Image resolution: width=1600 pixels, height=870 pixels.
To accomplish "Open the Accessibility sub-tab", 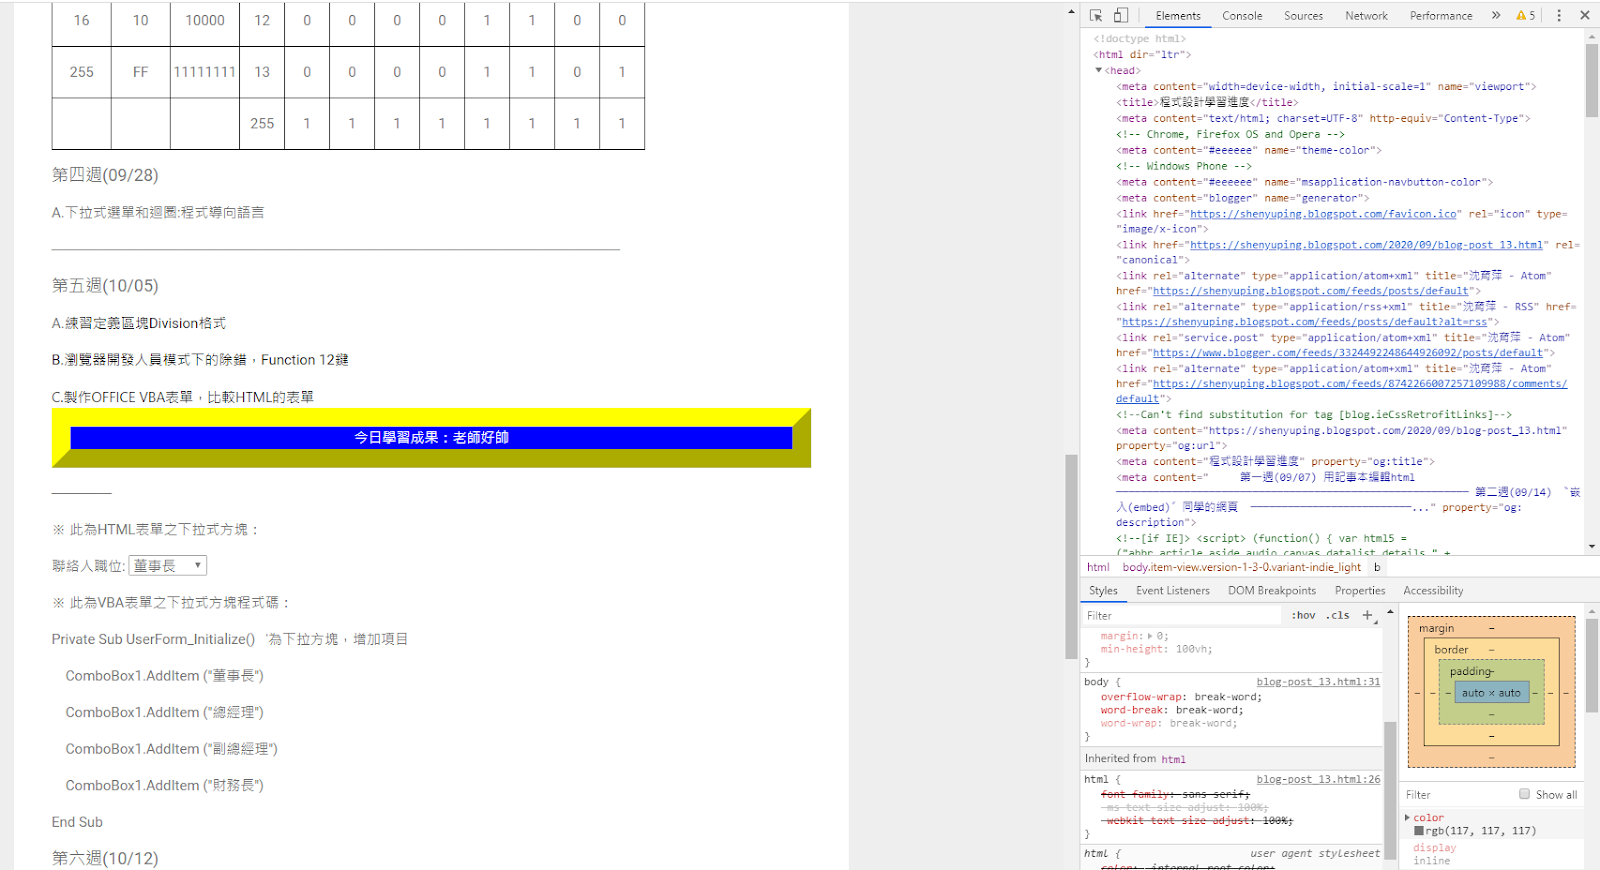I will tap(1433, 591).
